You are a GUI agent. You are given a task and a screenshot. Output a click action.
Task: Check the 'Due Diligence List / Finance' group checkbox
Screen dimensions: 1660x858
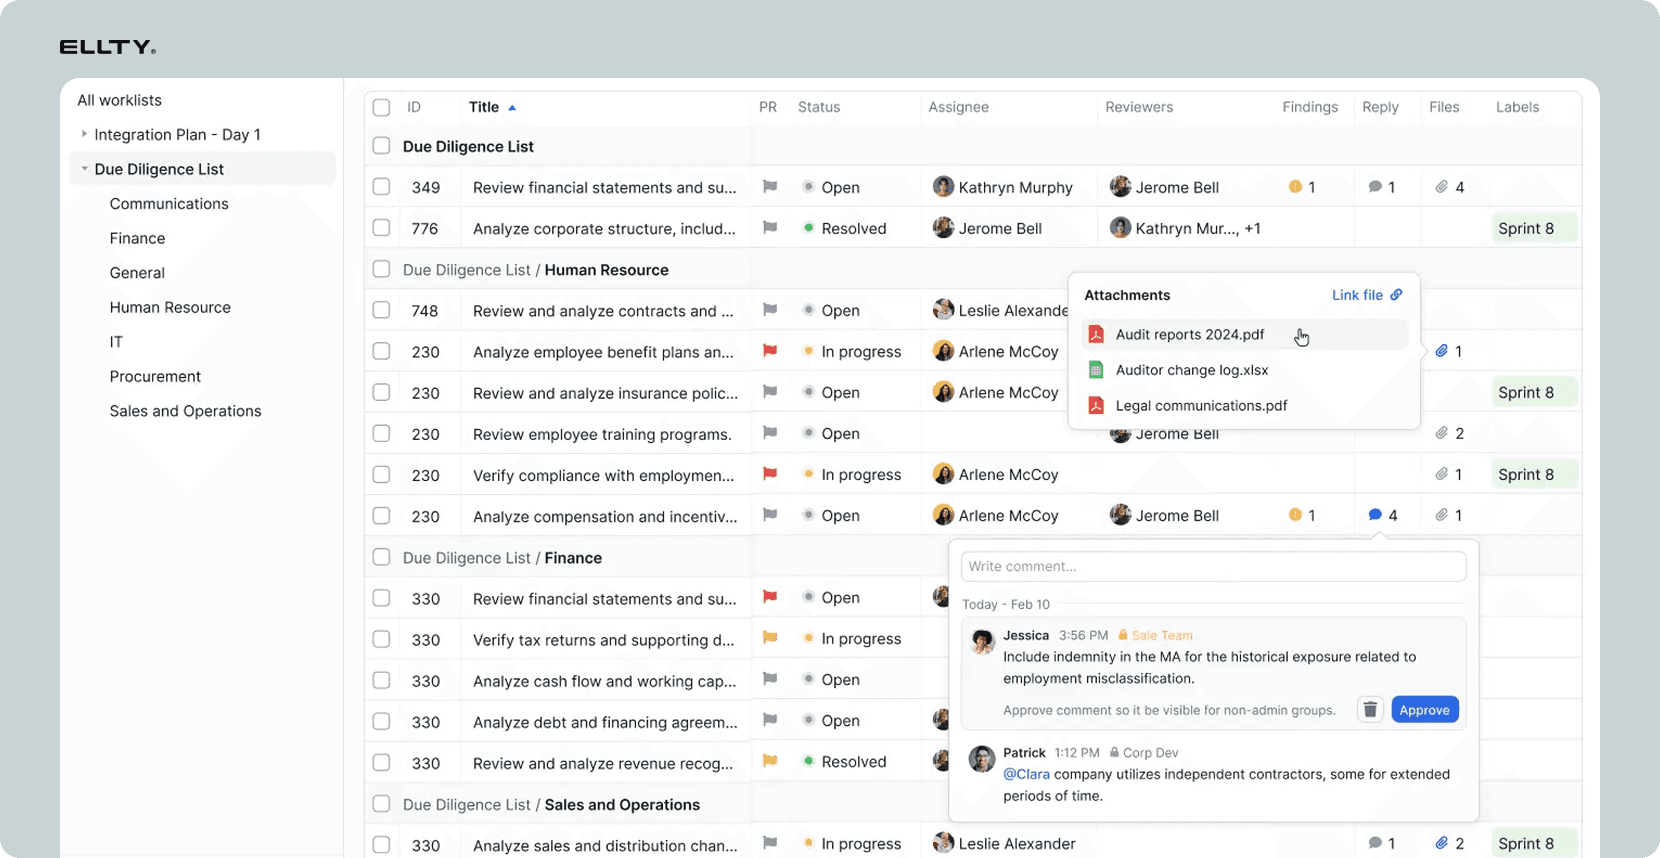(381, 557)
